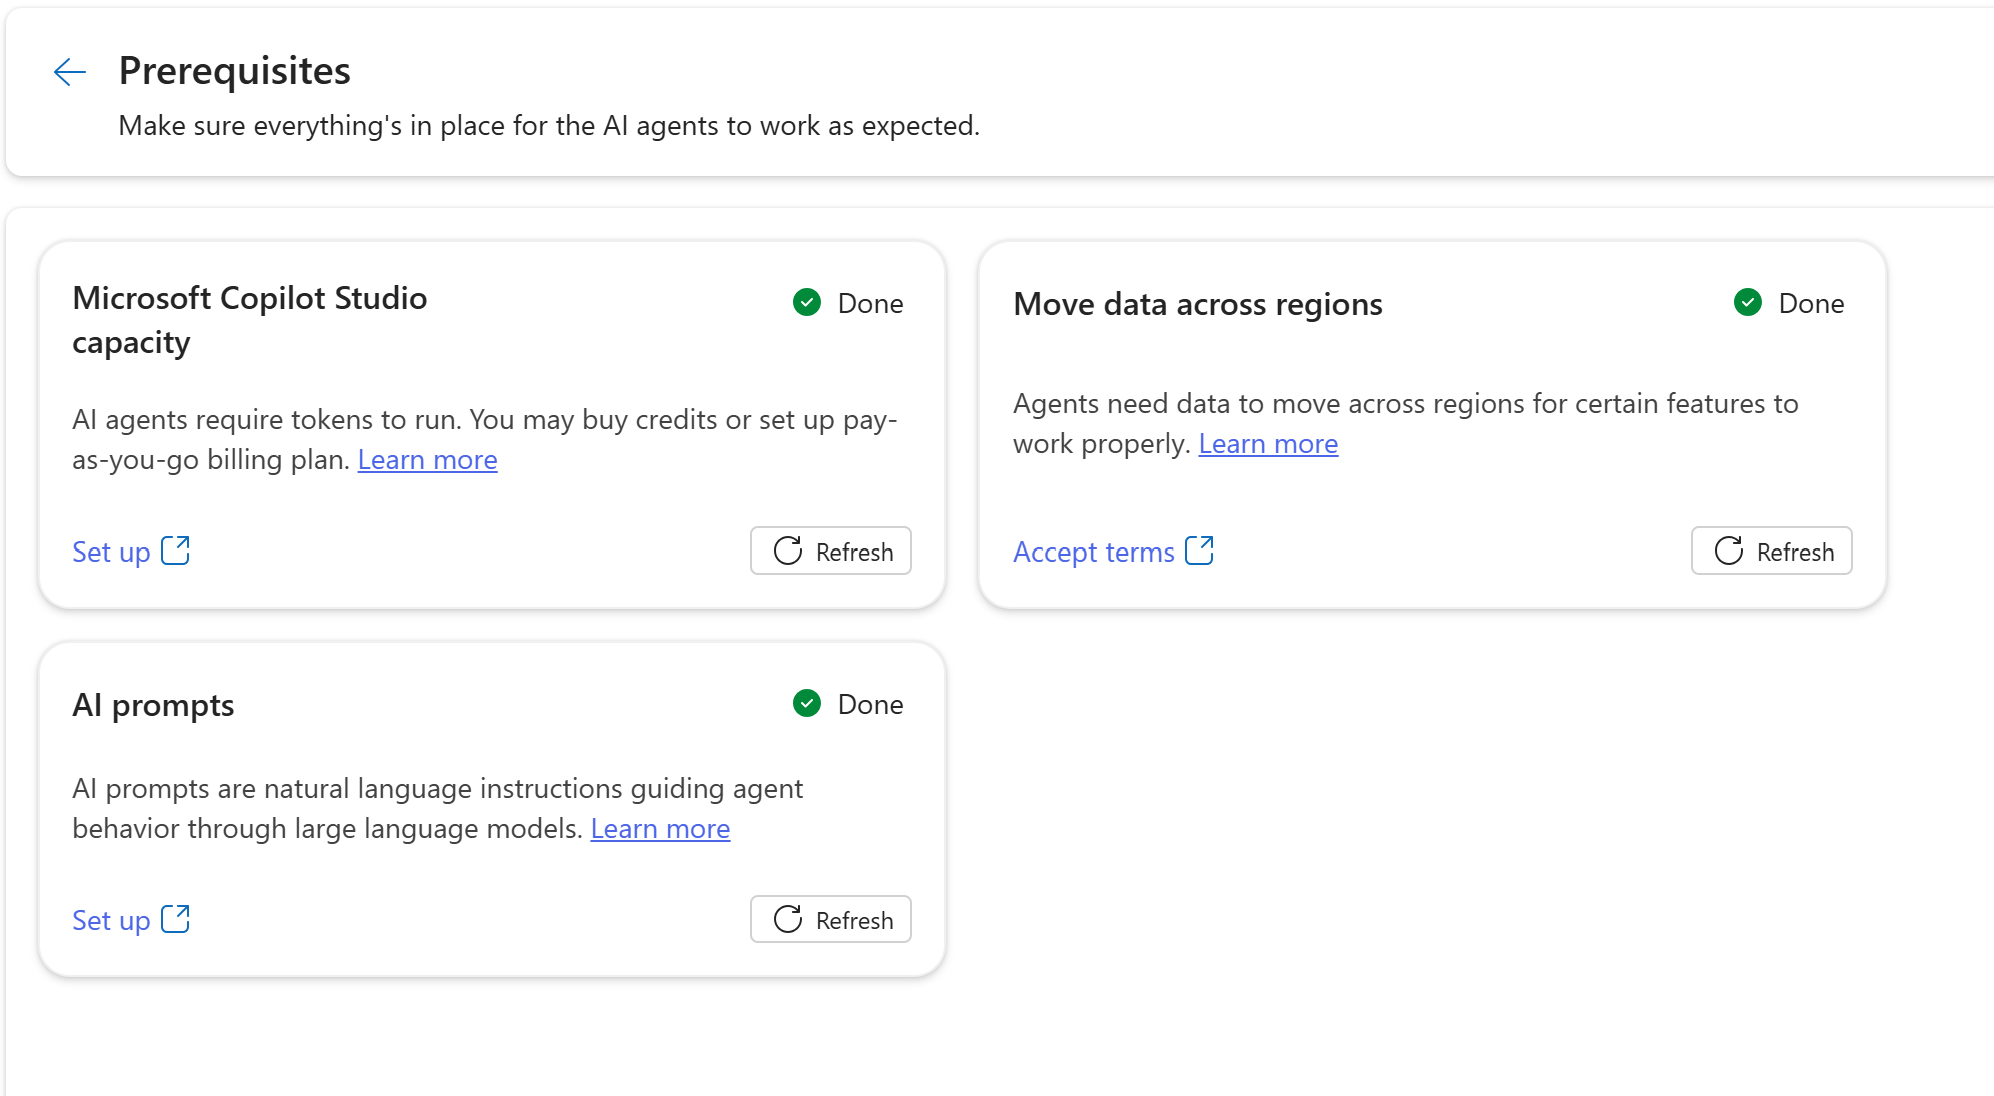Image resolution: width=1994 pixels, height=1096 pixels.
Task: Click the refresh icon on Move data across regions card
Action: 1730,551
